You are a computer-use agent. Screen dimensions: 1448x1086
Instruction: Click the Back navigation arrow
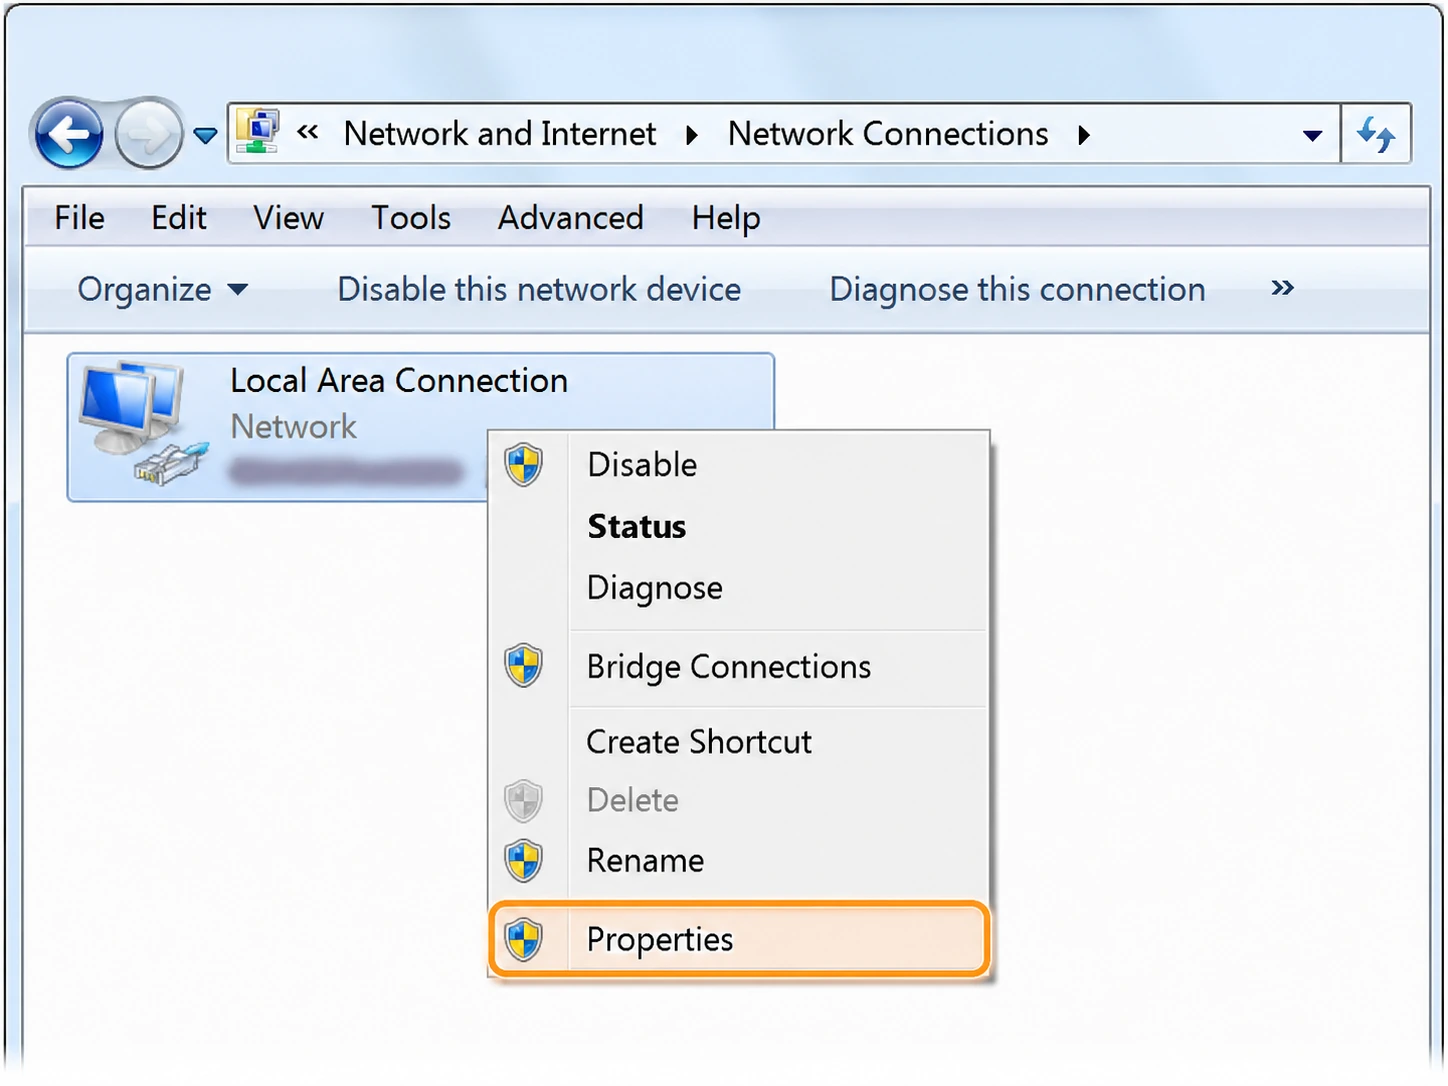point(68,133)
